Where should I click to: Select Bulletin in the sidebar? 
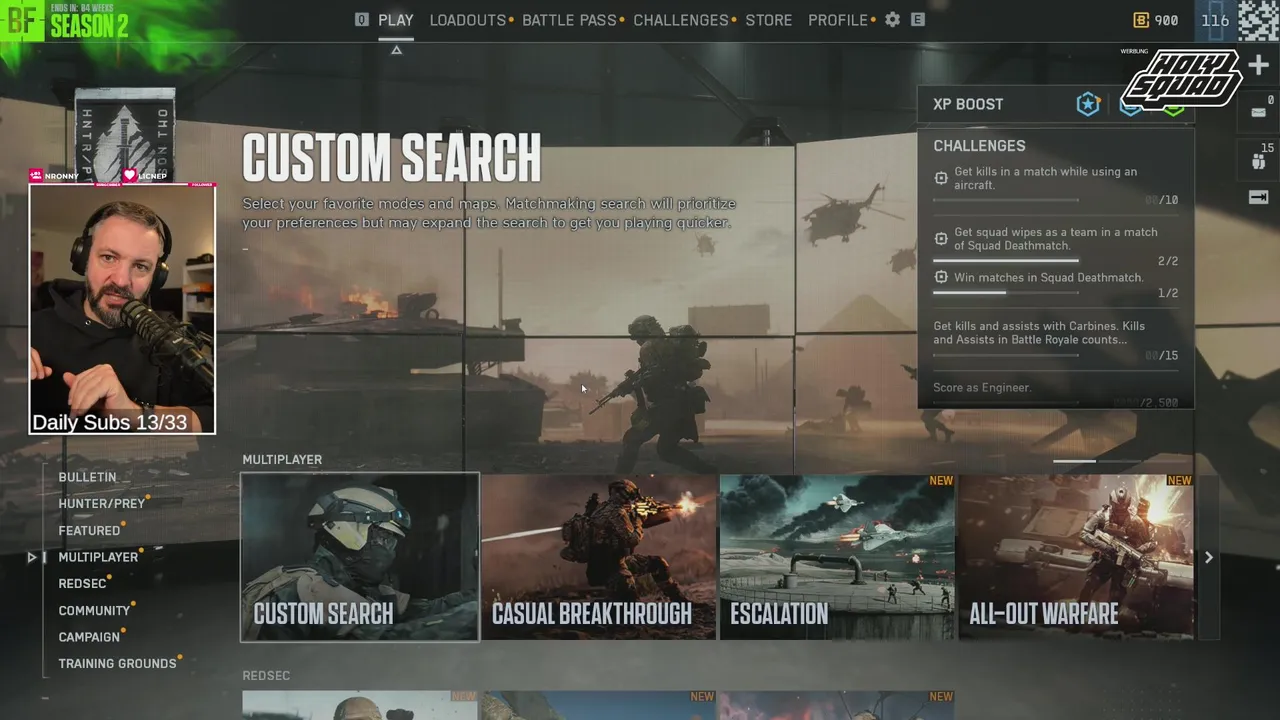[x=87, y=477]
